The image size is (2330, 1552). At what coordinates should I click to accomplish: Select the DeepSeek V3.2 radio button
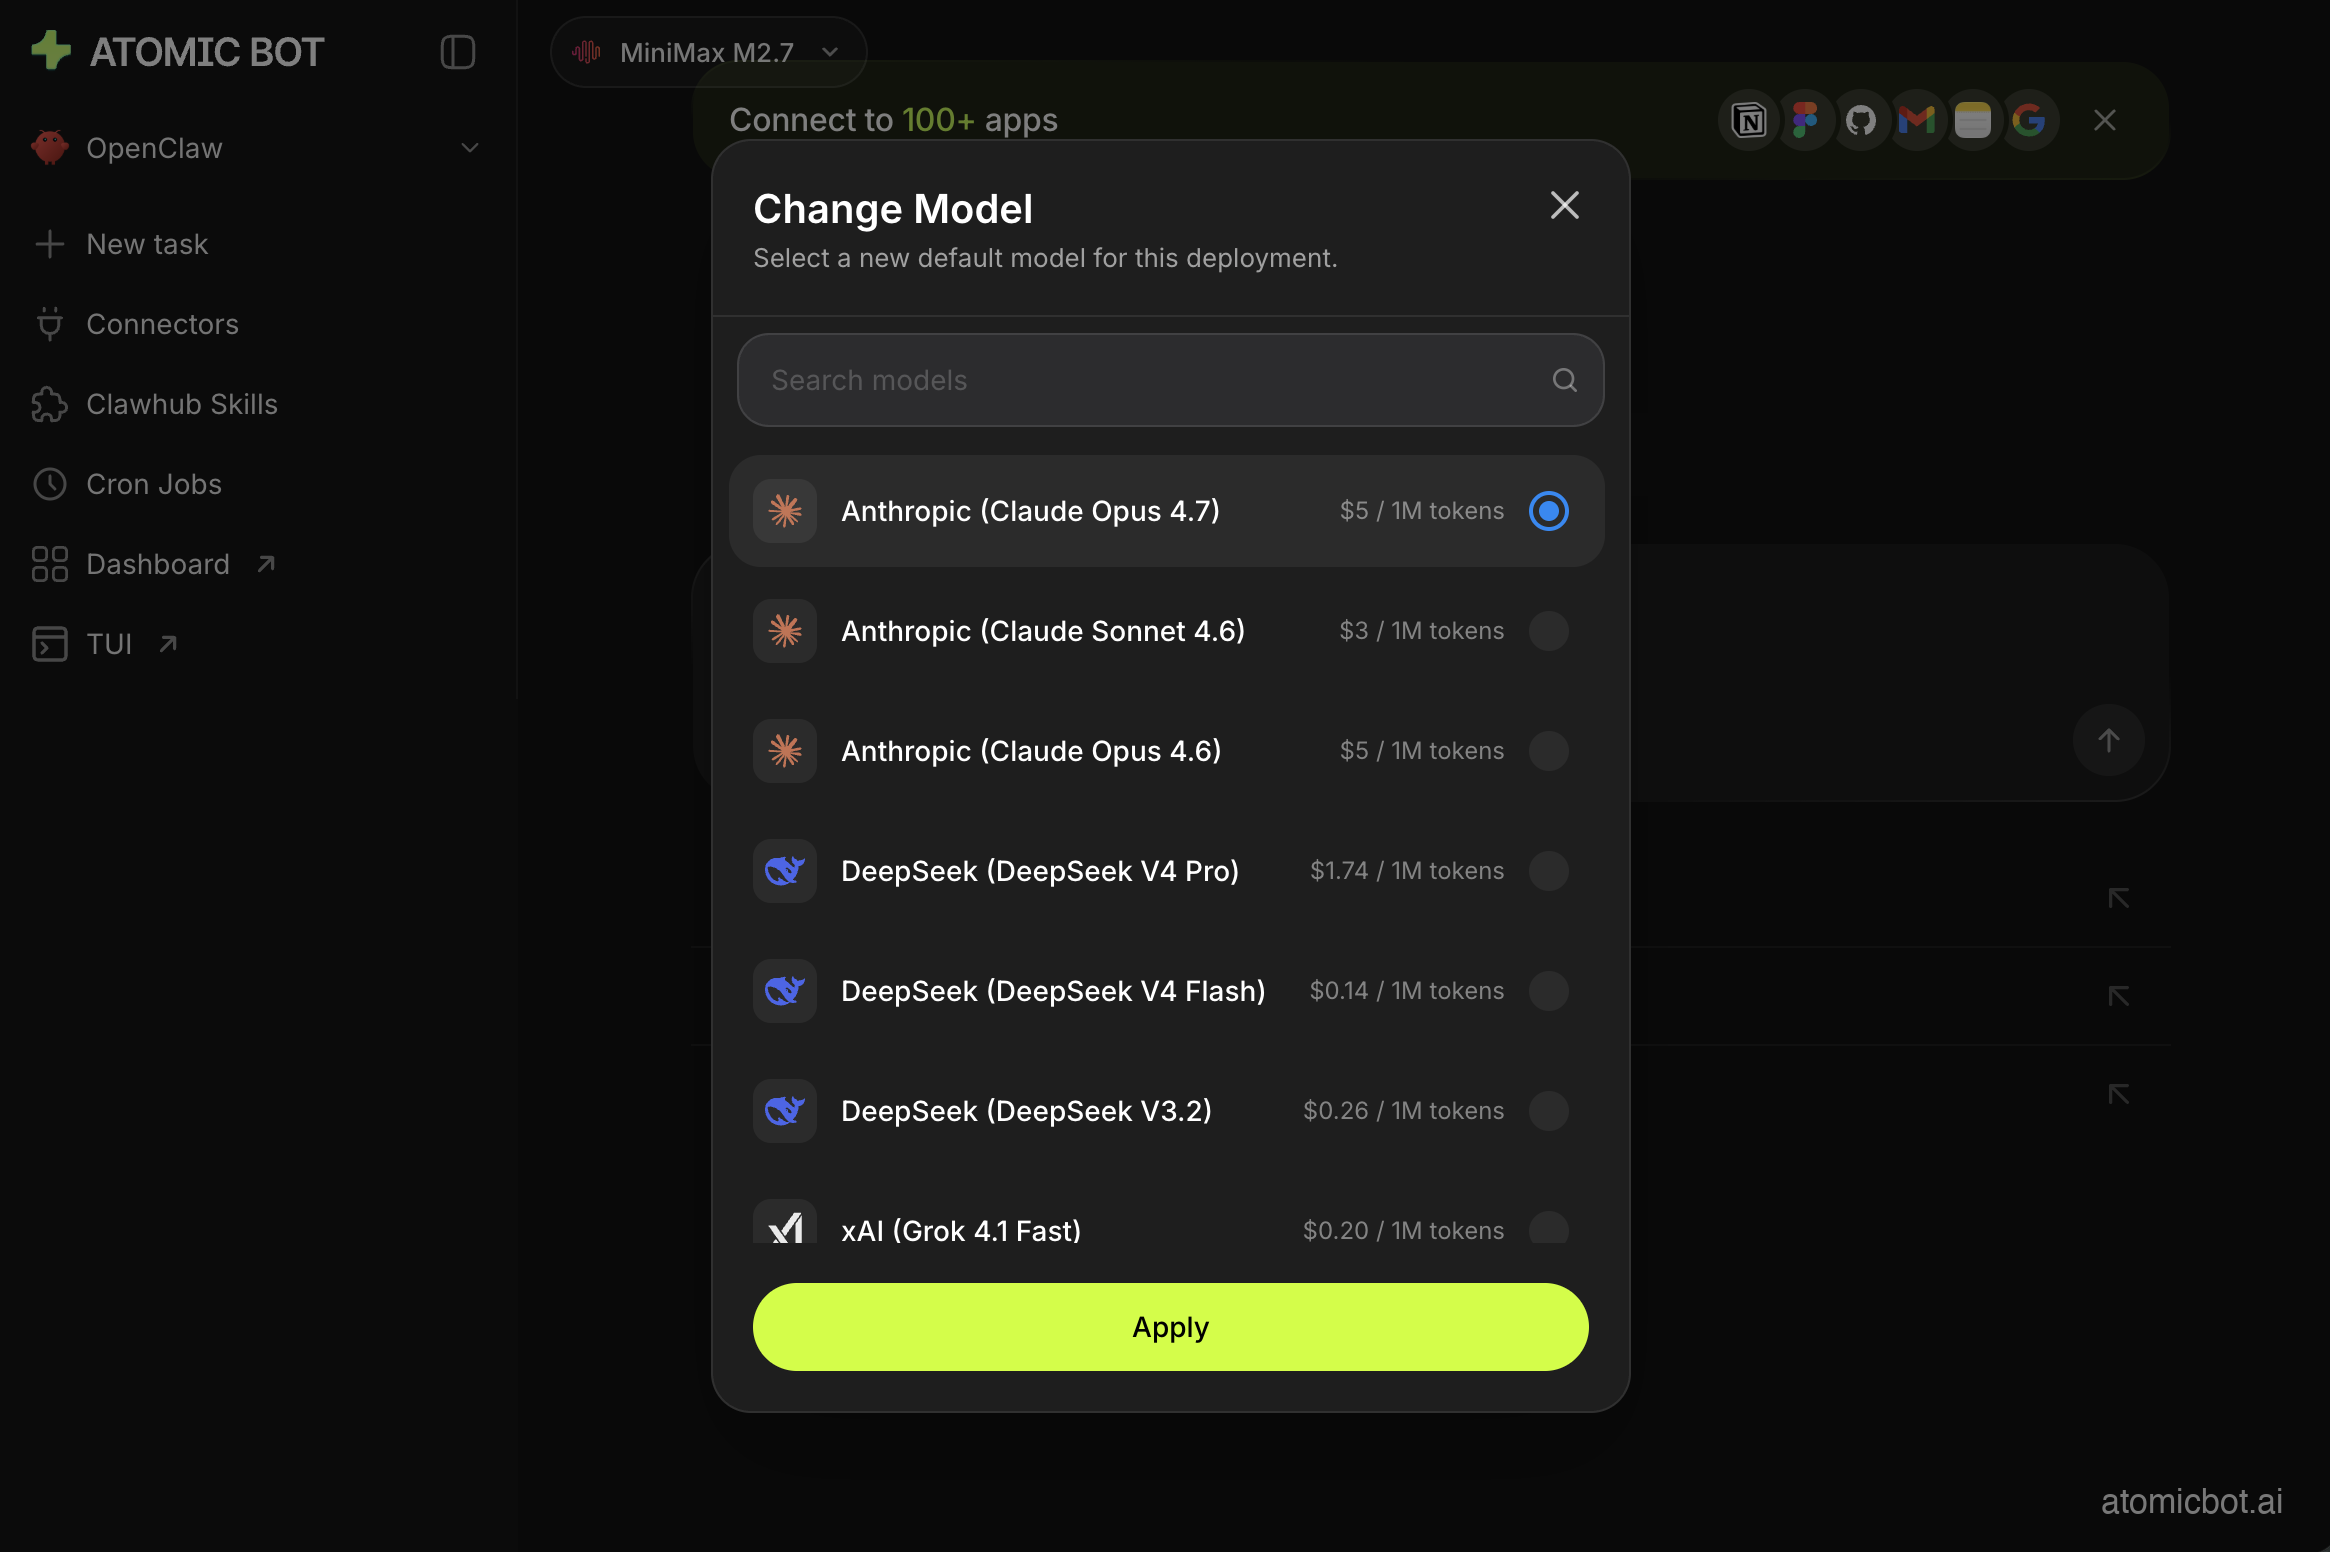[1549, 1111]
